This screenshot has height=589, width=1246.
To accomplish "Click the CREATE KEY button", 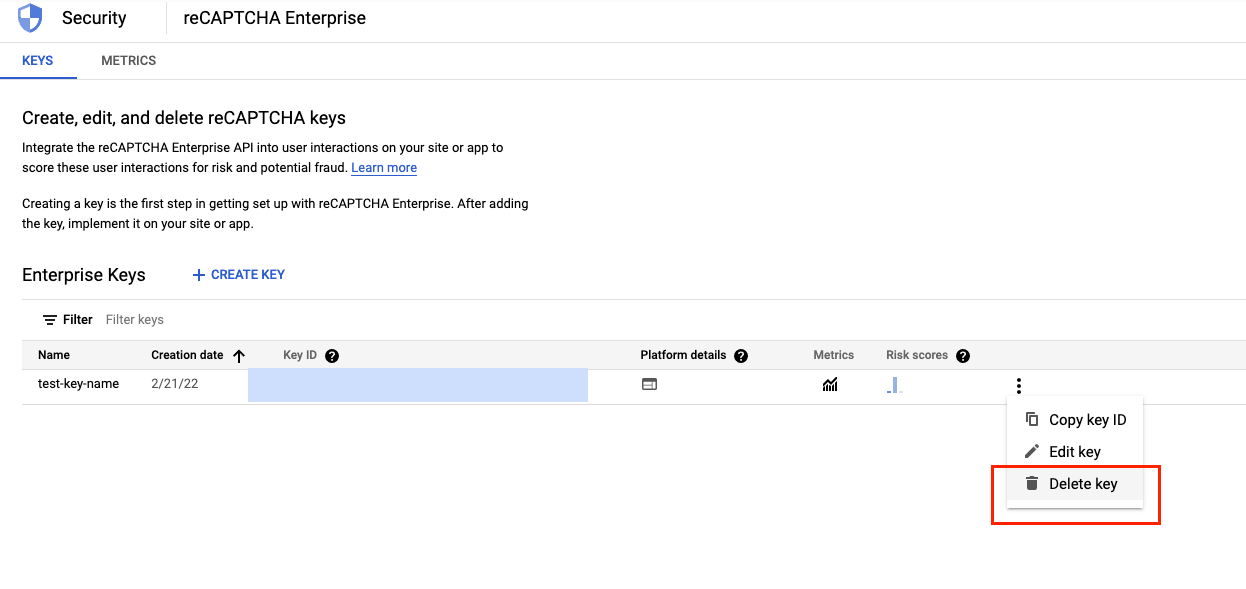I will (x=237, y=274).
